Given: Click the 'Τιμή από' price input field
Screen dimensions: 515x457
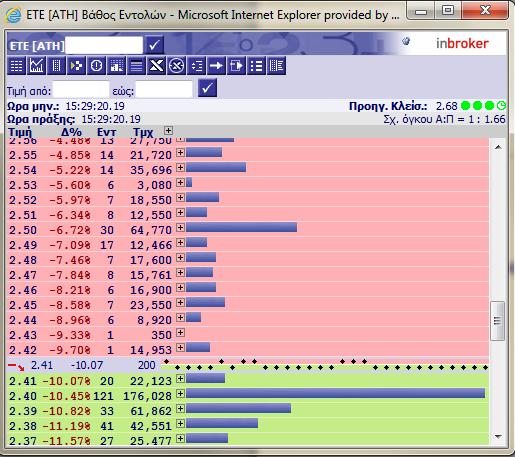Looking at the screenshot, I should coord(81,89).
